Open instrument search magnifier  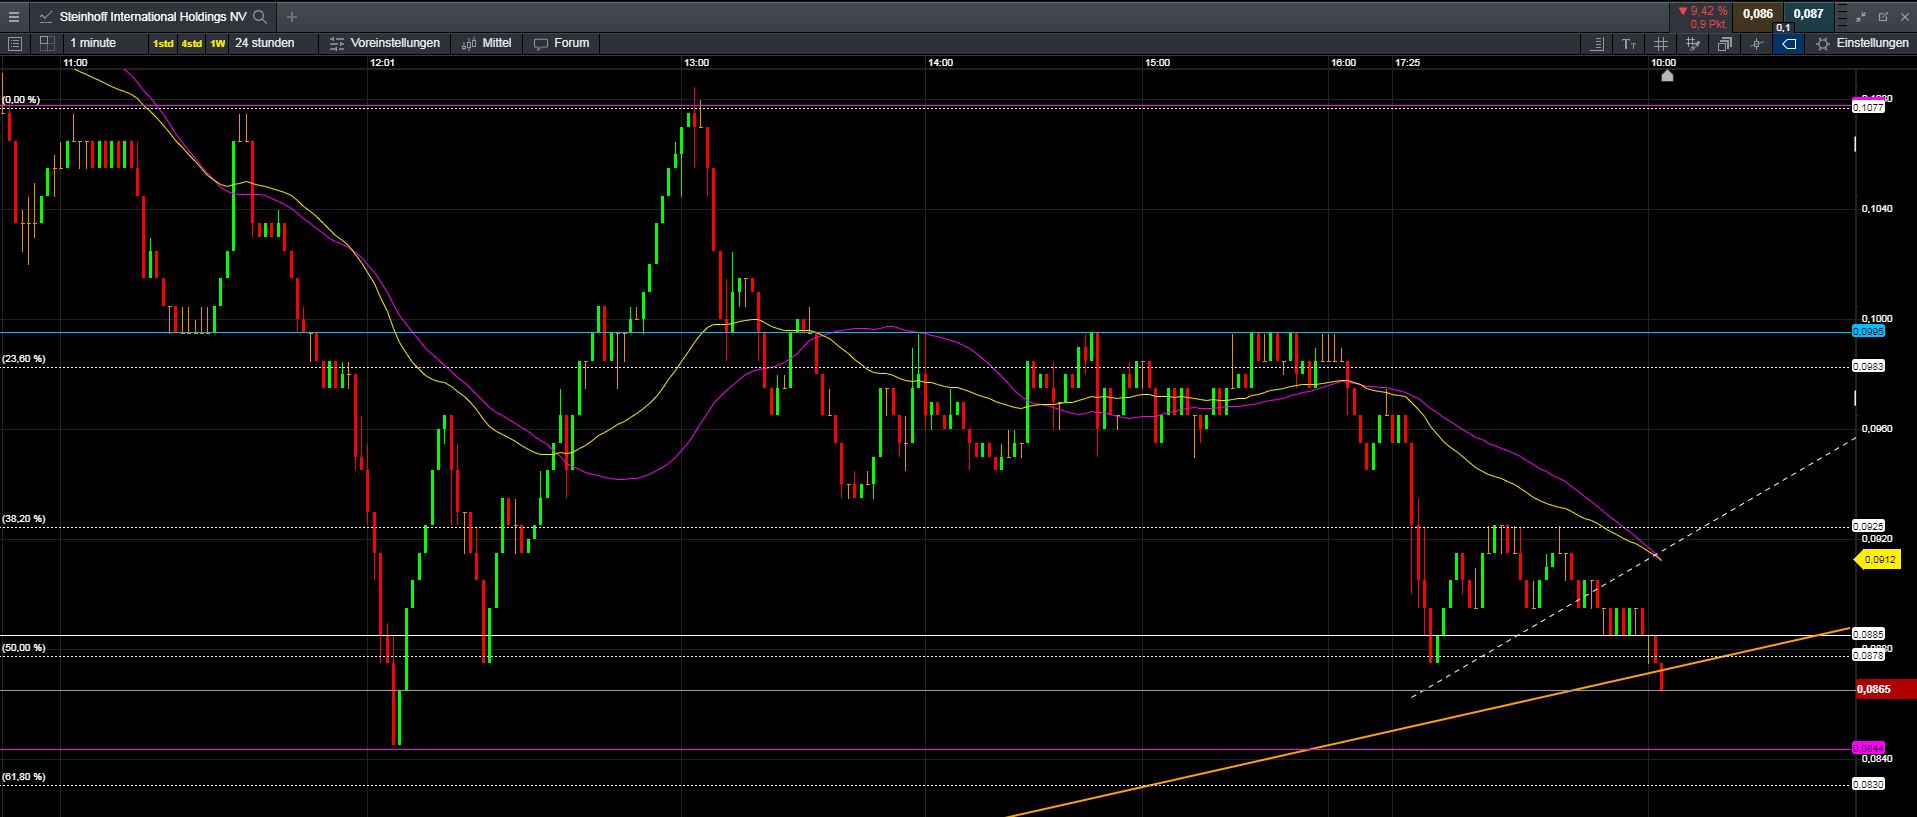click(260, 17)
